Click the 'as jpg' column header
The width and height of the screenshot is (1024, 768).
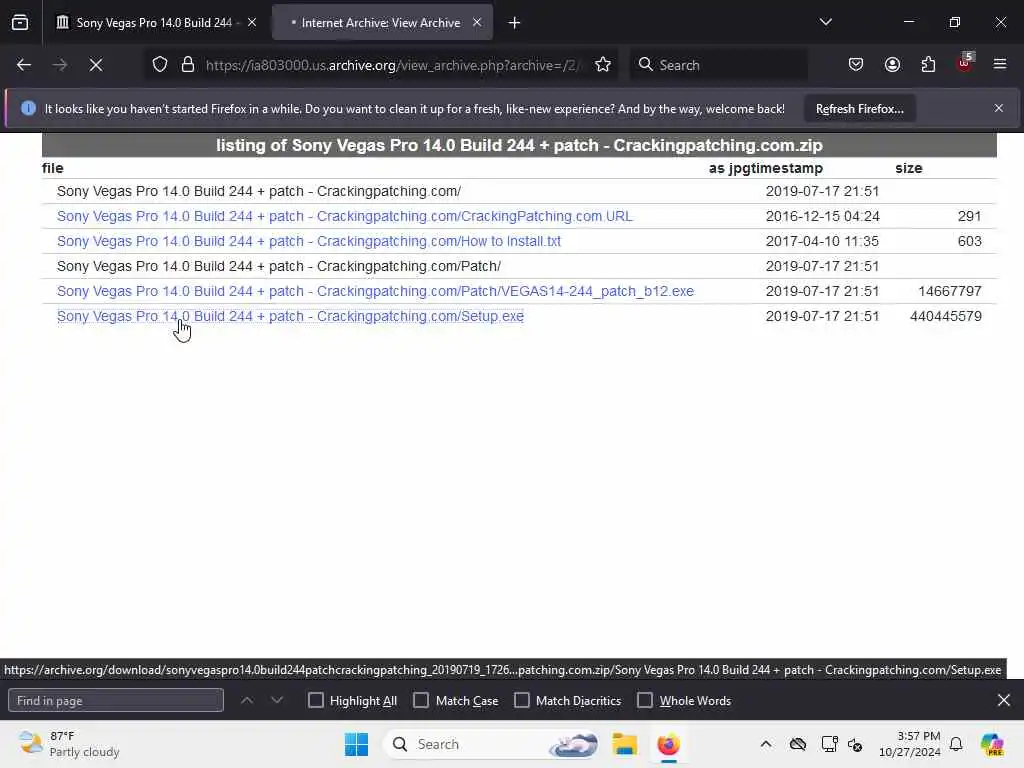[726, 168]
